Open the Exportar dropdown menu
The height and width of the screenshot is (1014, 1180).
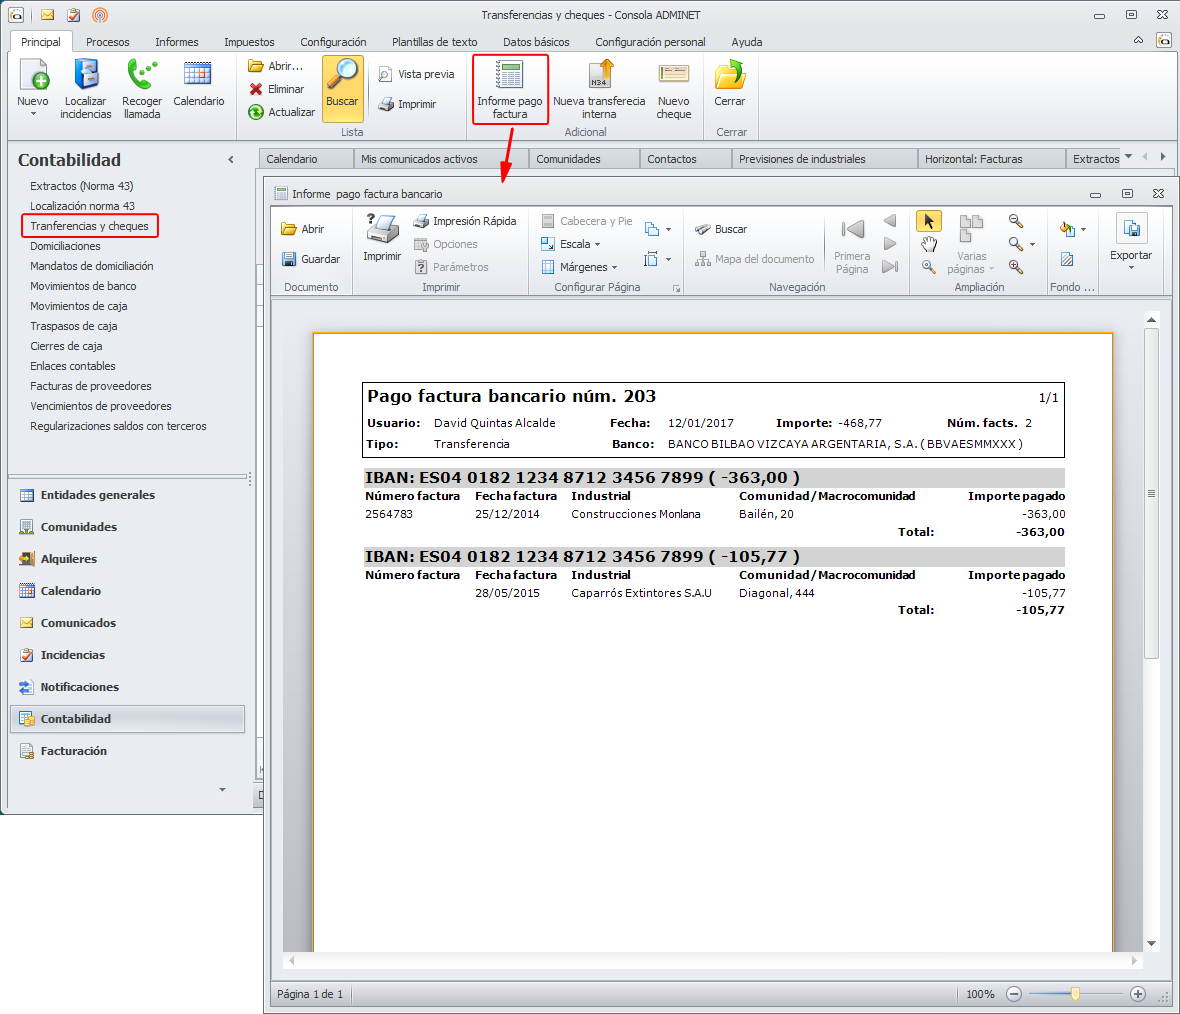coord(1131,256)
